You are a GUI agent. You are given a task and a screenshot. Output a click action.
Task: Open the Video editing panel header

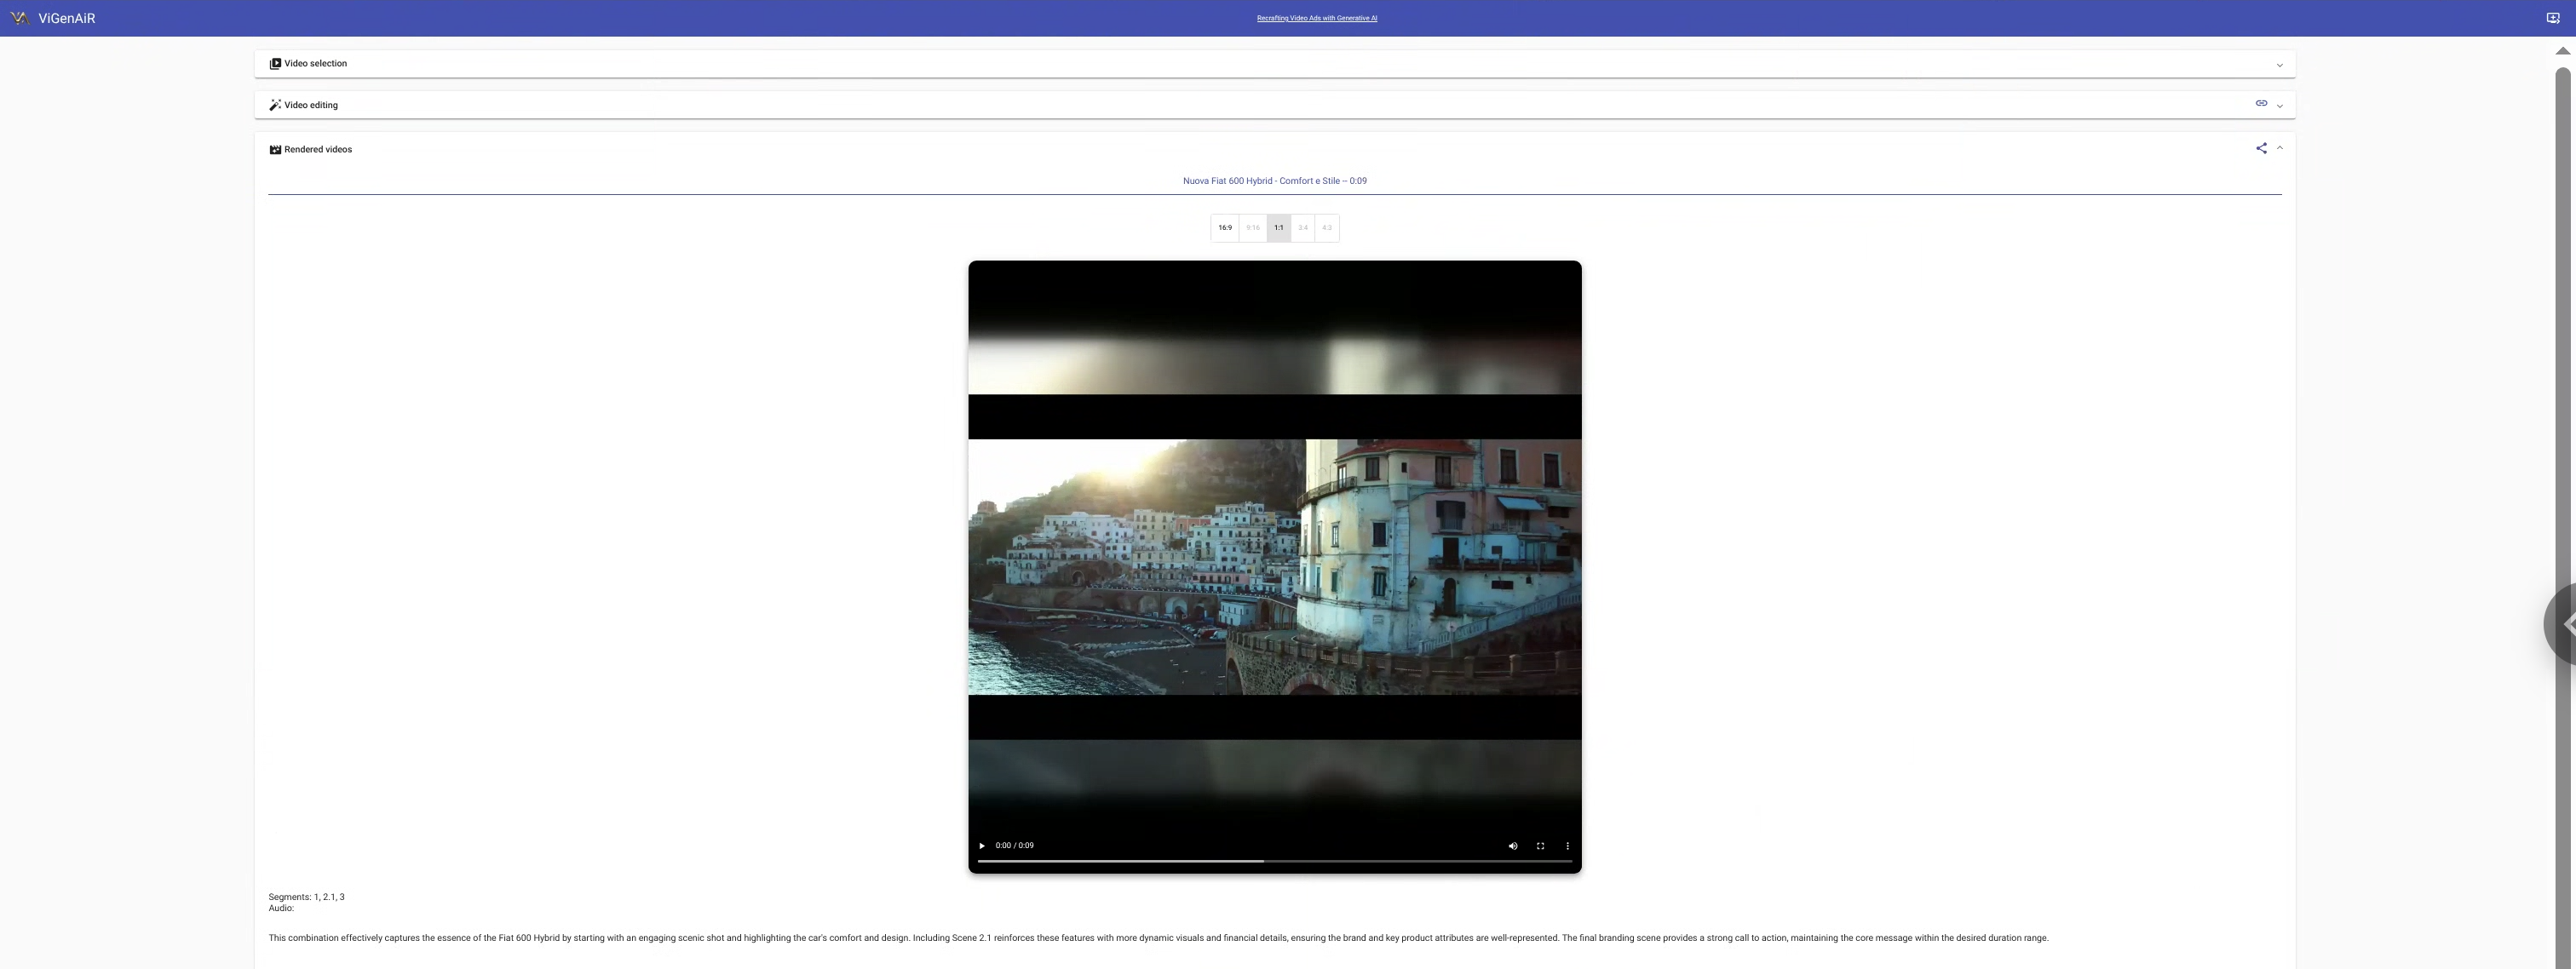[1274, 105]
